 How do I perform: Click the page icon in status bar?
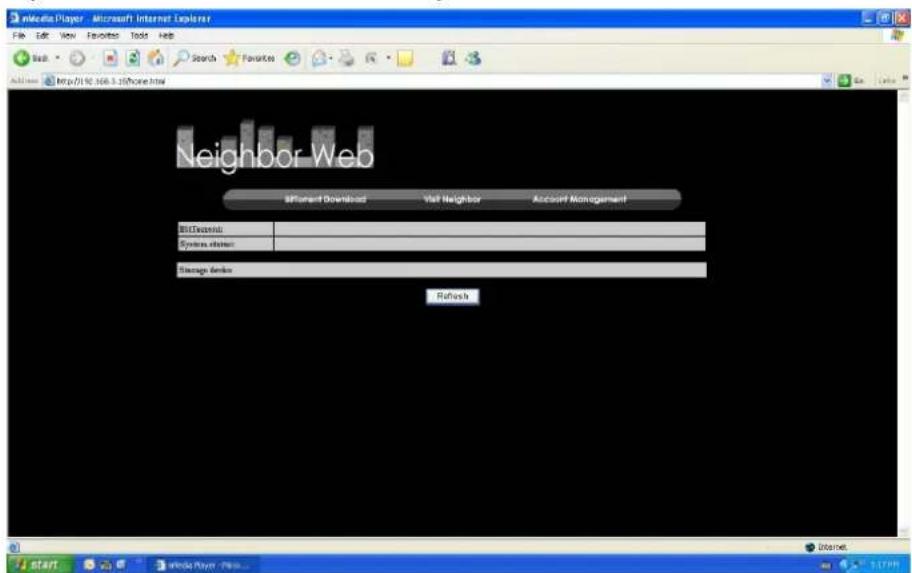[15, 547]
